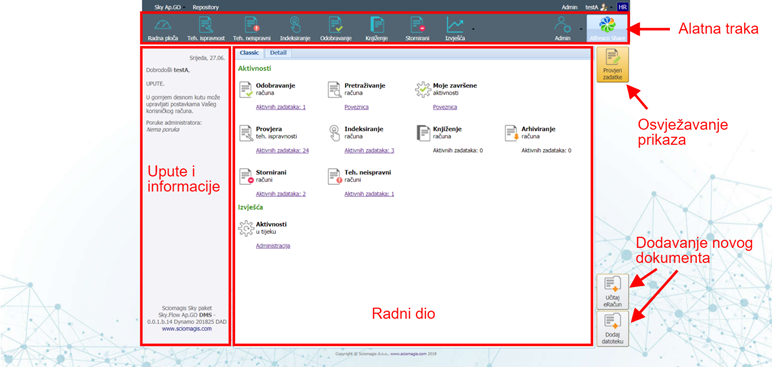Switch language with the HR flag

tap(622, 7)
